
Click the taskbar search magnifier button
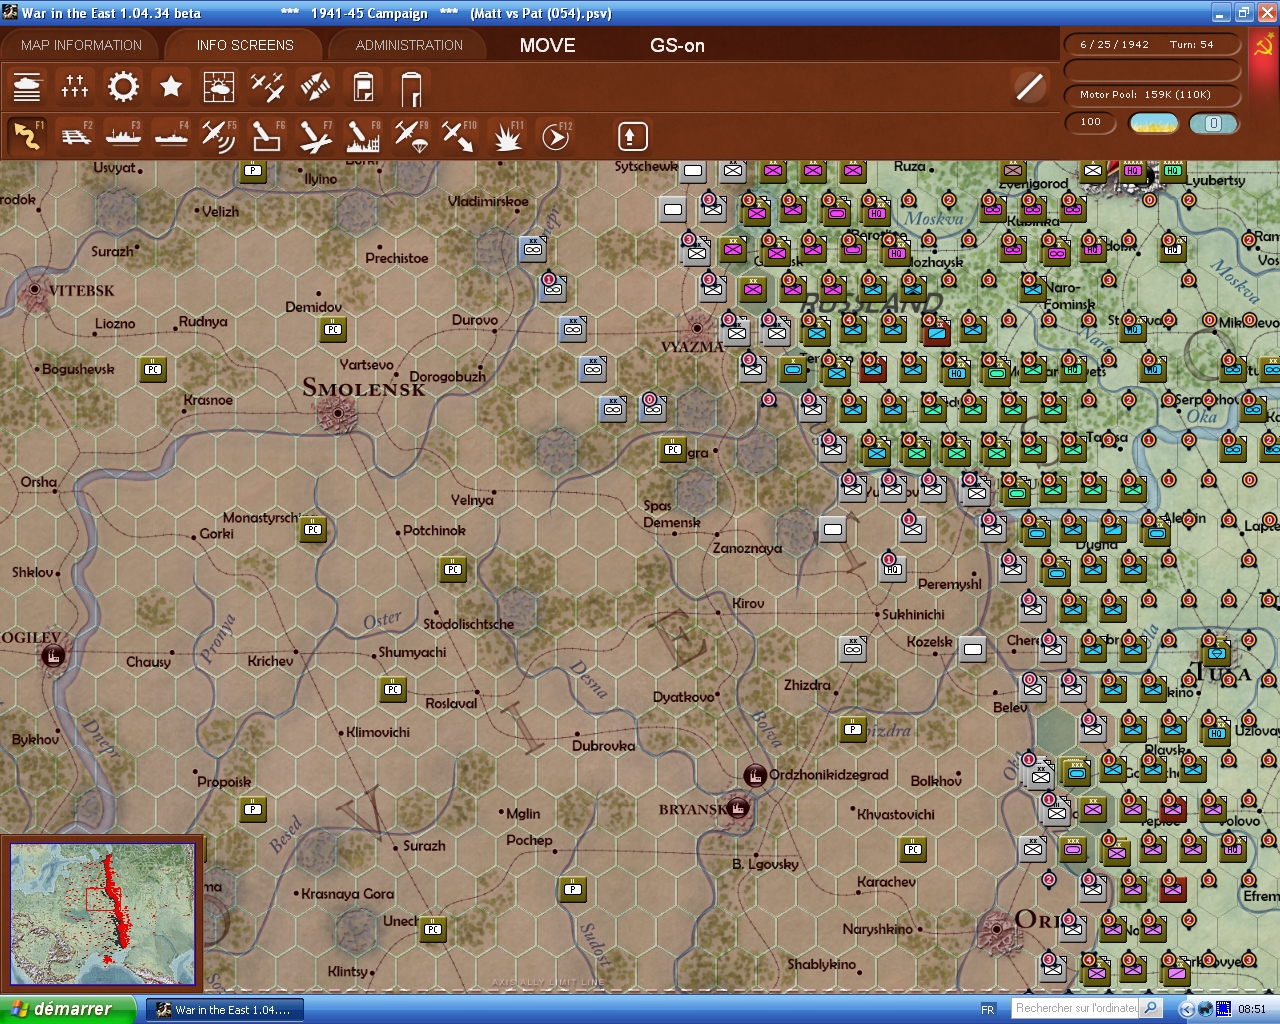click(1151, 1008)
